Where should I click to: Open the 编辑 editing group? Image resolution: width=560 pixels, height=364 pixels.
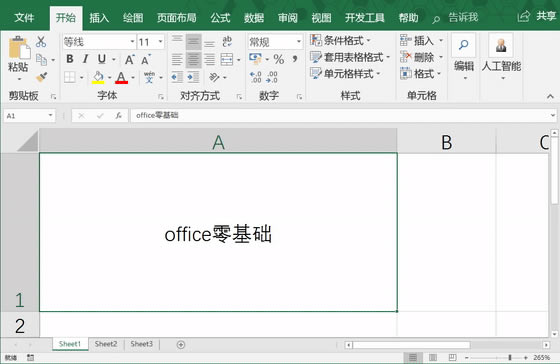coord(464,57)
